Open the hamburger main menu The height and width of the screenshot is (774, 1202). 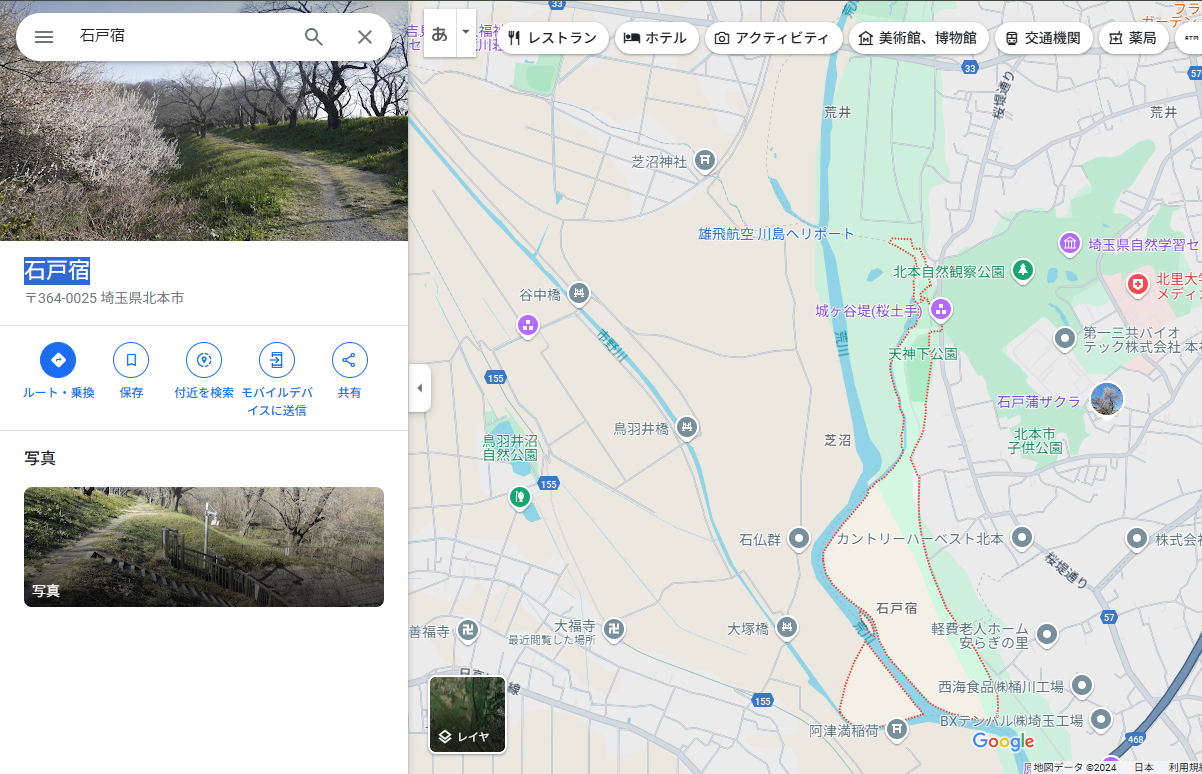pos(44,37)
